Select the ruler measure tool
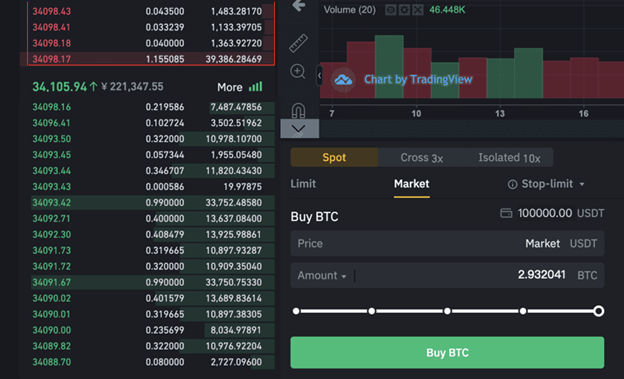 [298, 43]
